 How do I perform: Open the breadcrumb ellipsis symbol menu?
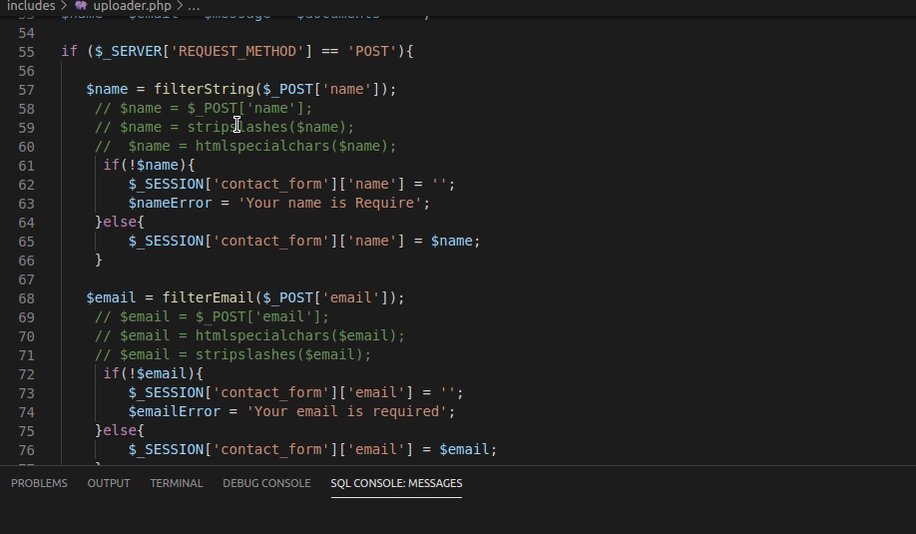click(x=194, y=6)
